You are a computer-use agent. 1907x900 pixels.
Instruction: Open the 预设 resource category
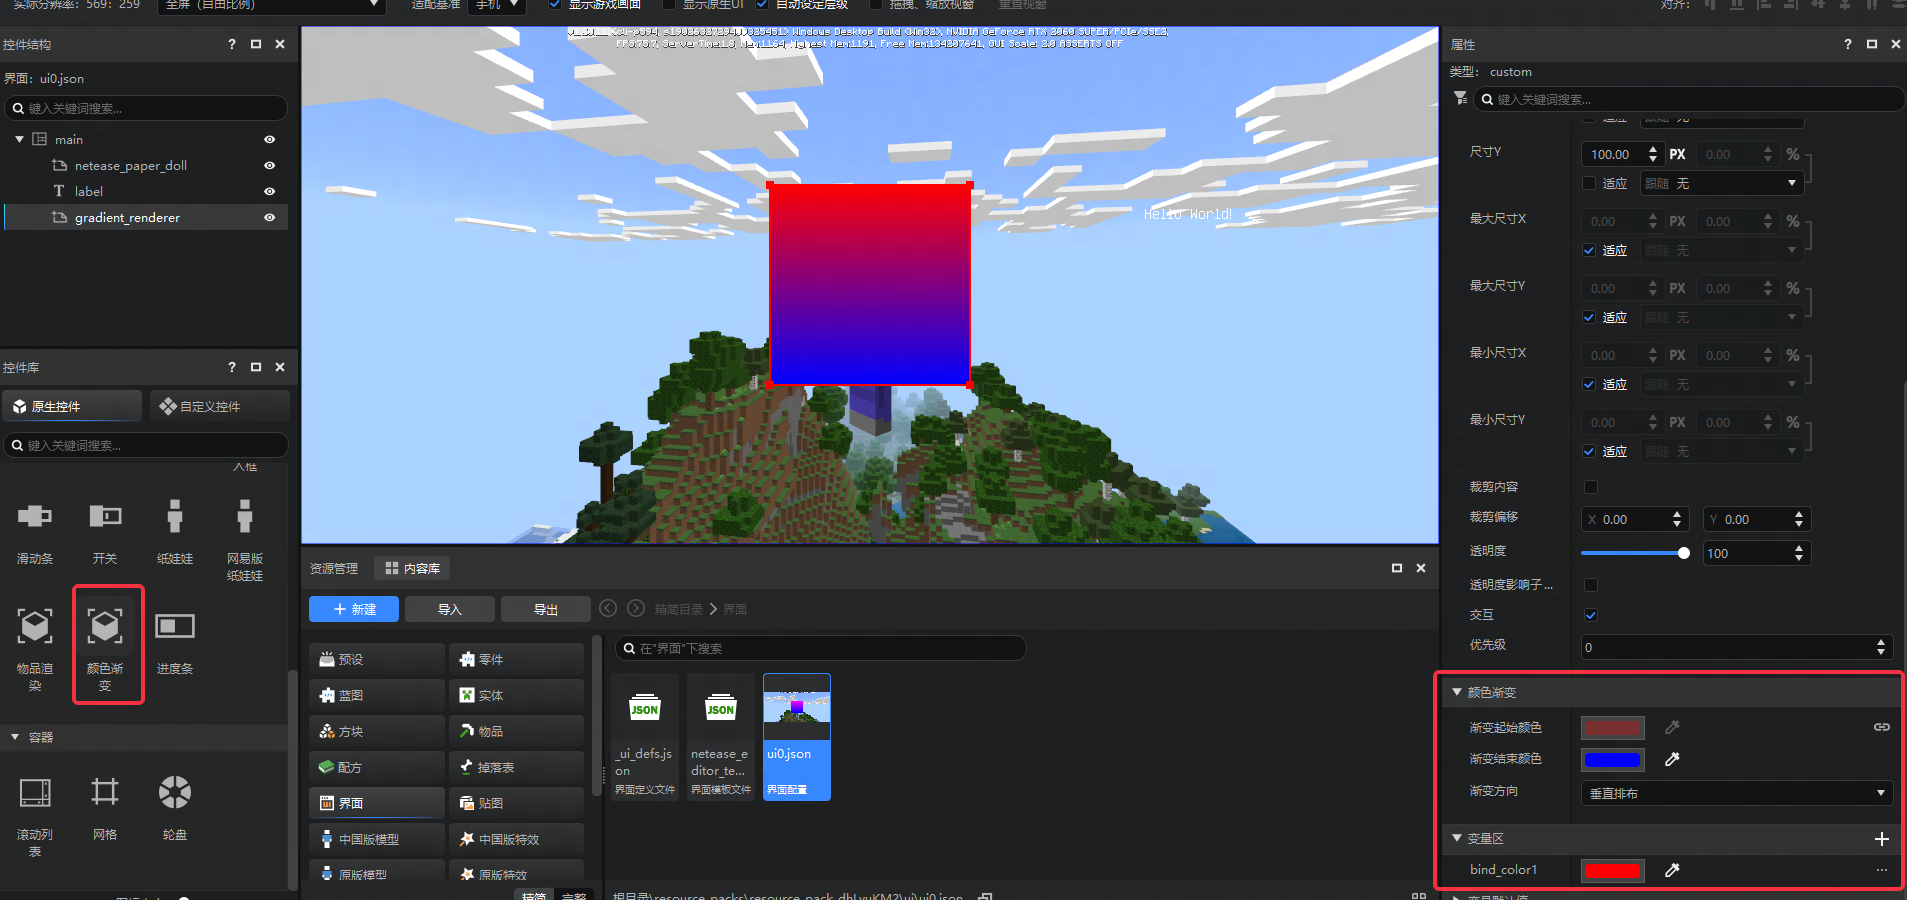[x=377, y=659]
